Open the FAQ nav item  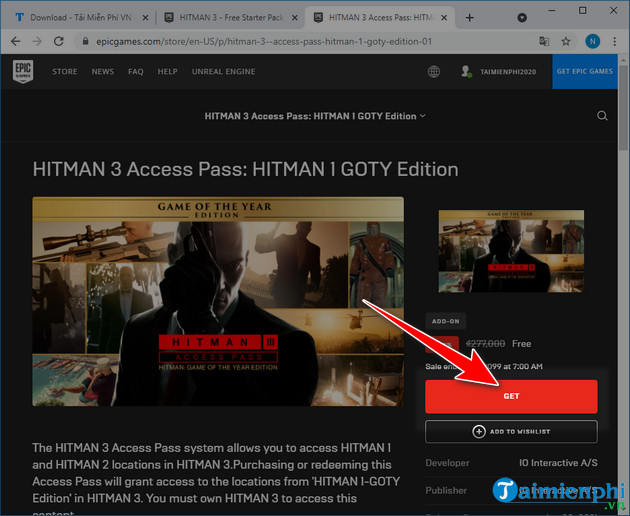[135, 72]
